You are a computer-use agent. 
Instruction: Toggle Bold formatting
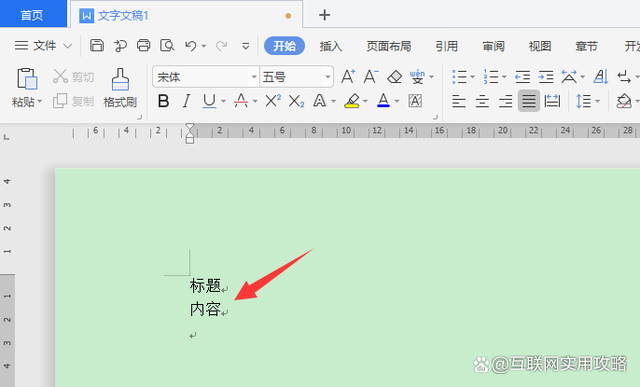(x=163, y=100)
